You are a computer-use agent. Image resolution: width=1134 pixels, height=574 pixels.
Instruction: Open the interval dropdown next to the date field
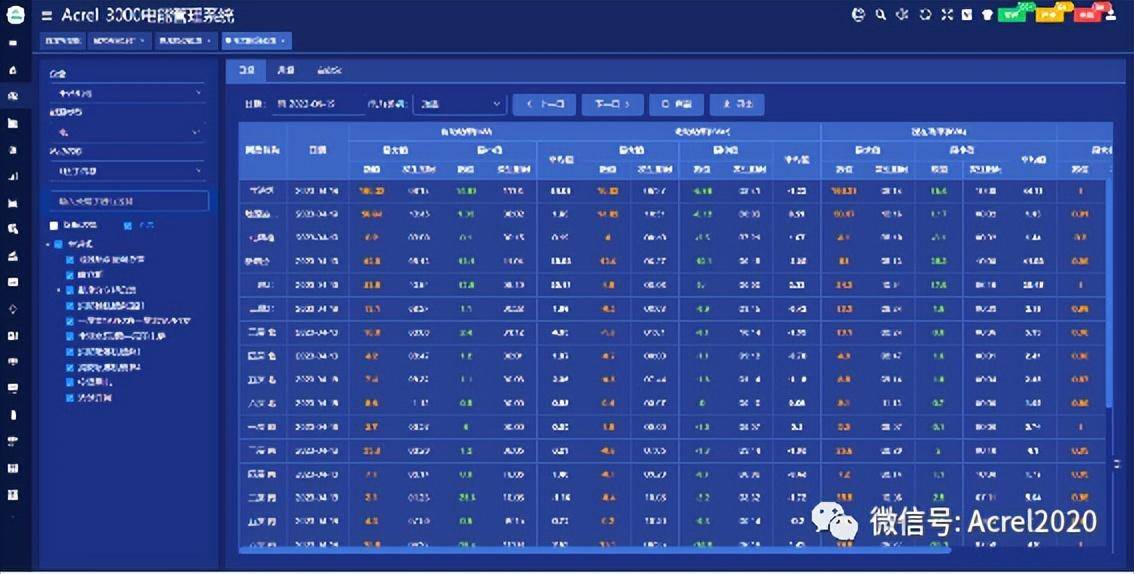[x=459, y=104]
